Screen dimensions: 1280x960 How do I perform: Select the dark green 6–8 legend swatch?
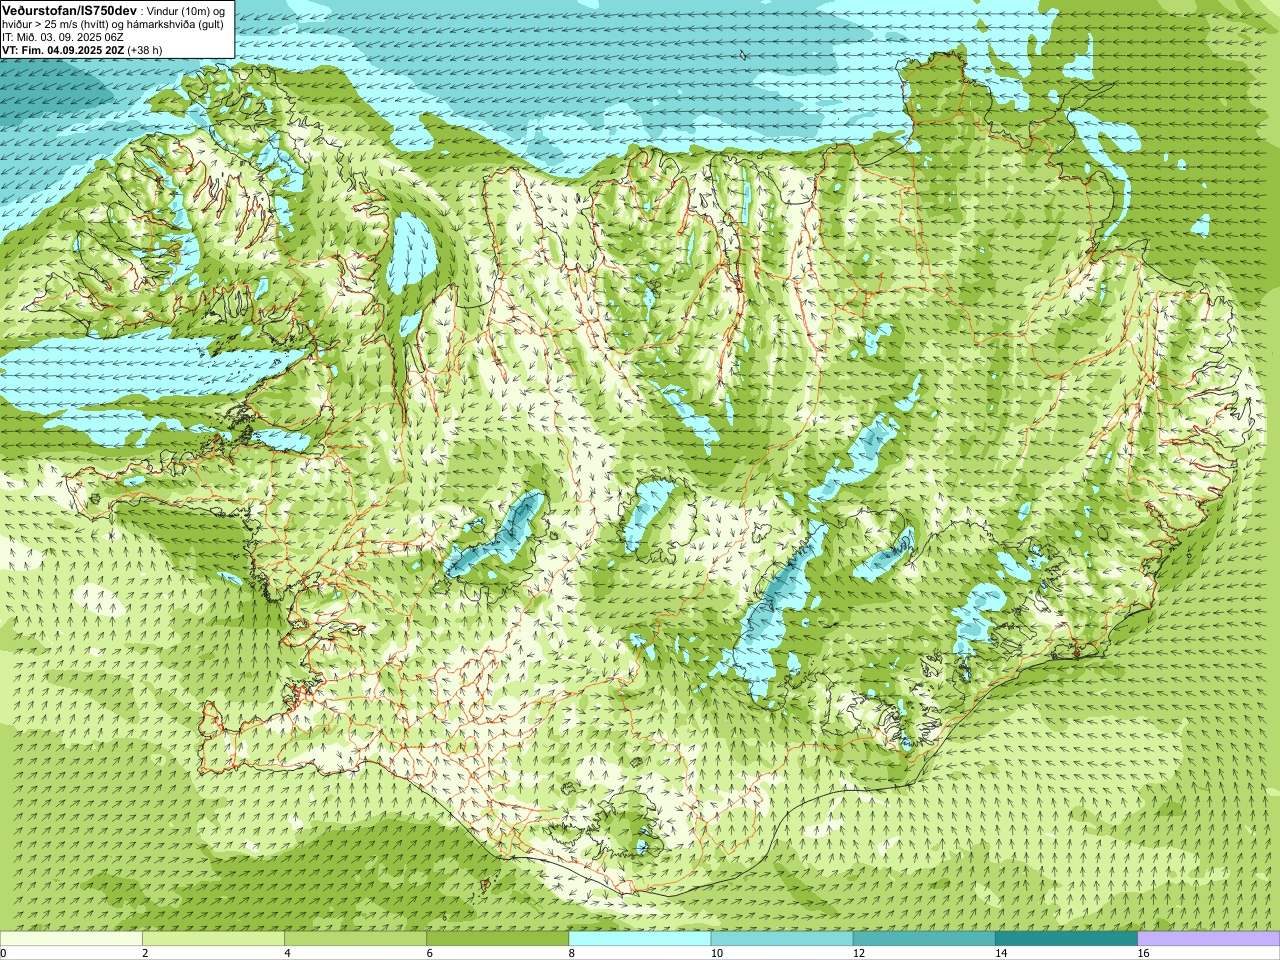(498, 939)
